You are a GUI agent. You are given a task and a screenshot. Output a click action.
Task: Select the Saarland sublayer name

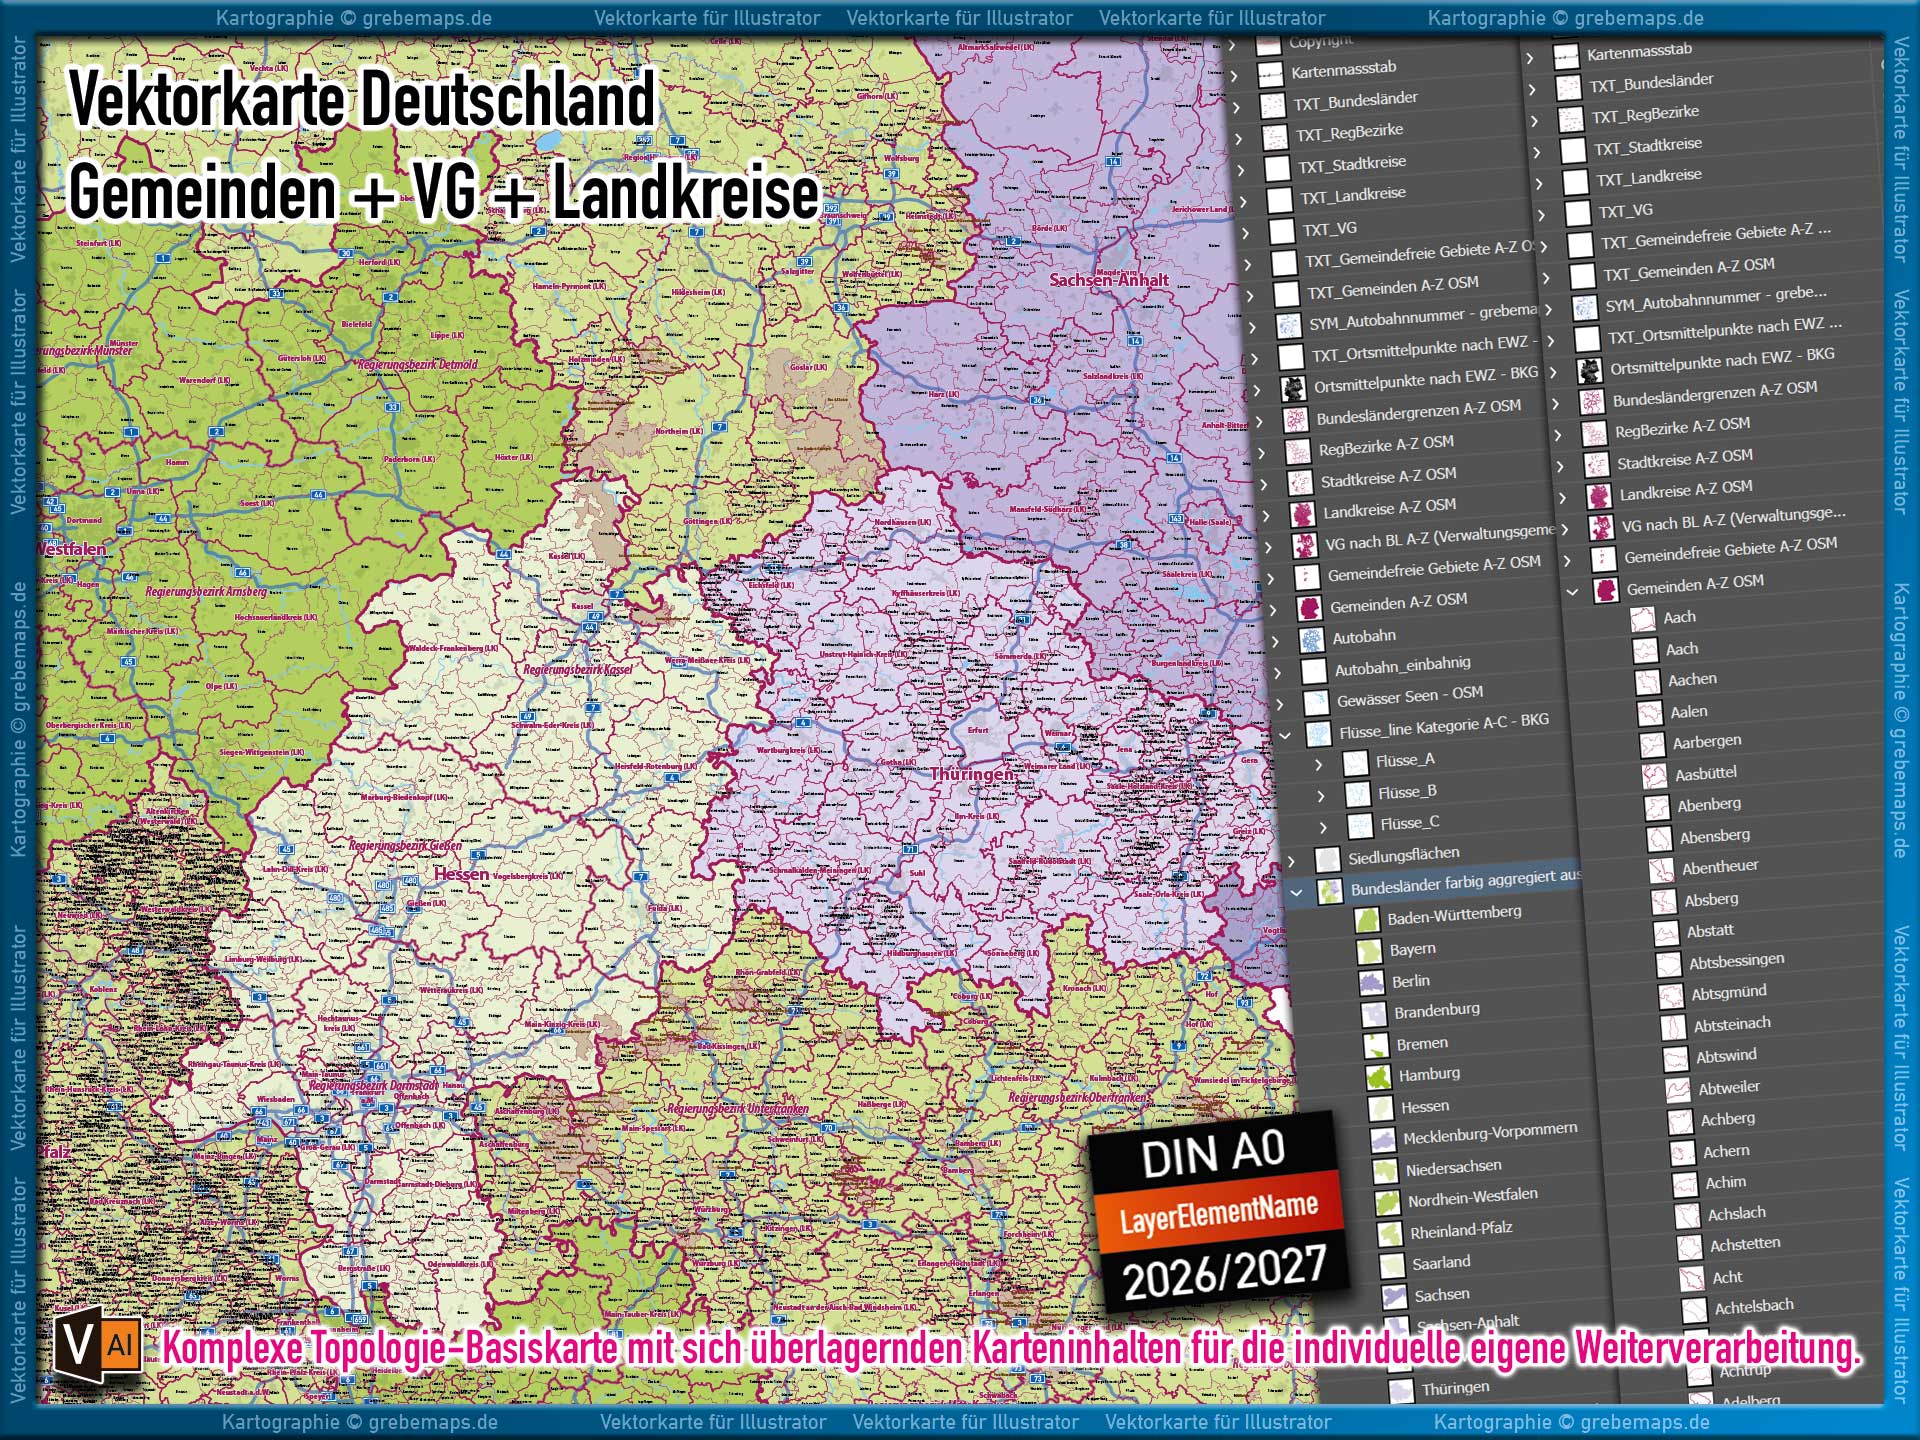click(1441, 1263)
